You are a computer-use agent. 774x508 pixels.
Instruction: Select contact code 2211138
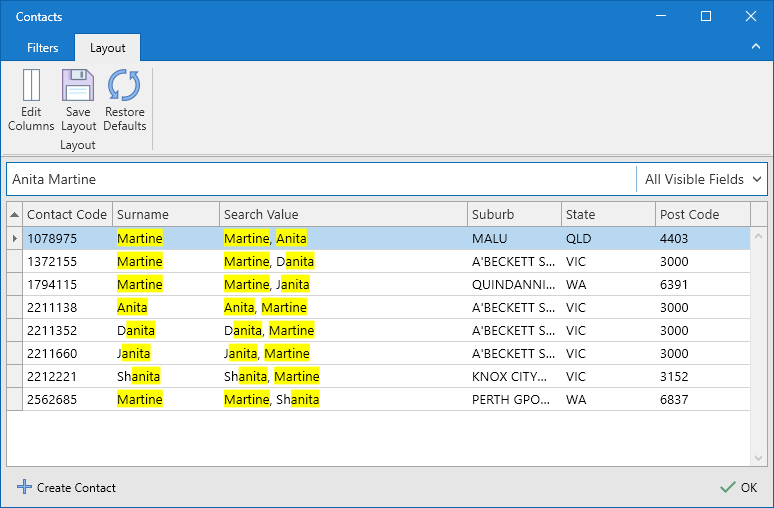click(52, 308)
